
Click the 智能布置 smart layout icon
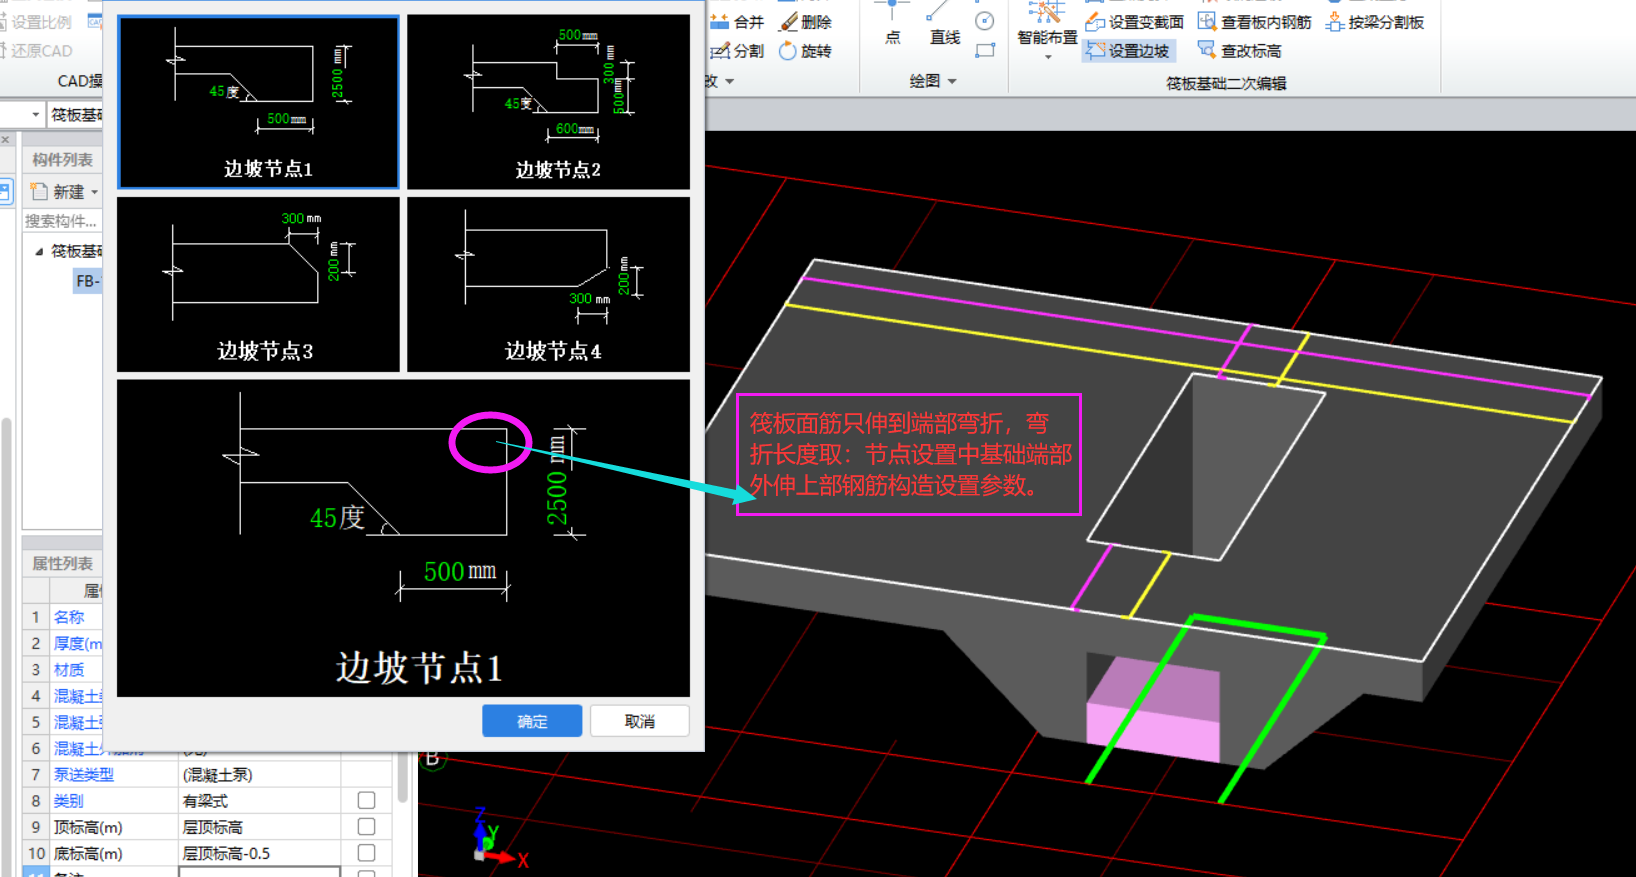click(1046, 14)
